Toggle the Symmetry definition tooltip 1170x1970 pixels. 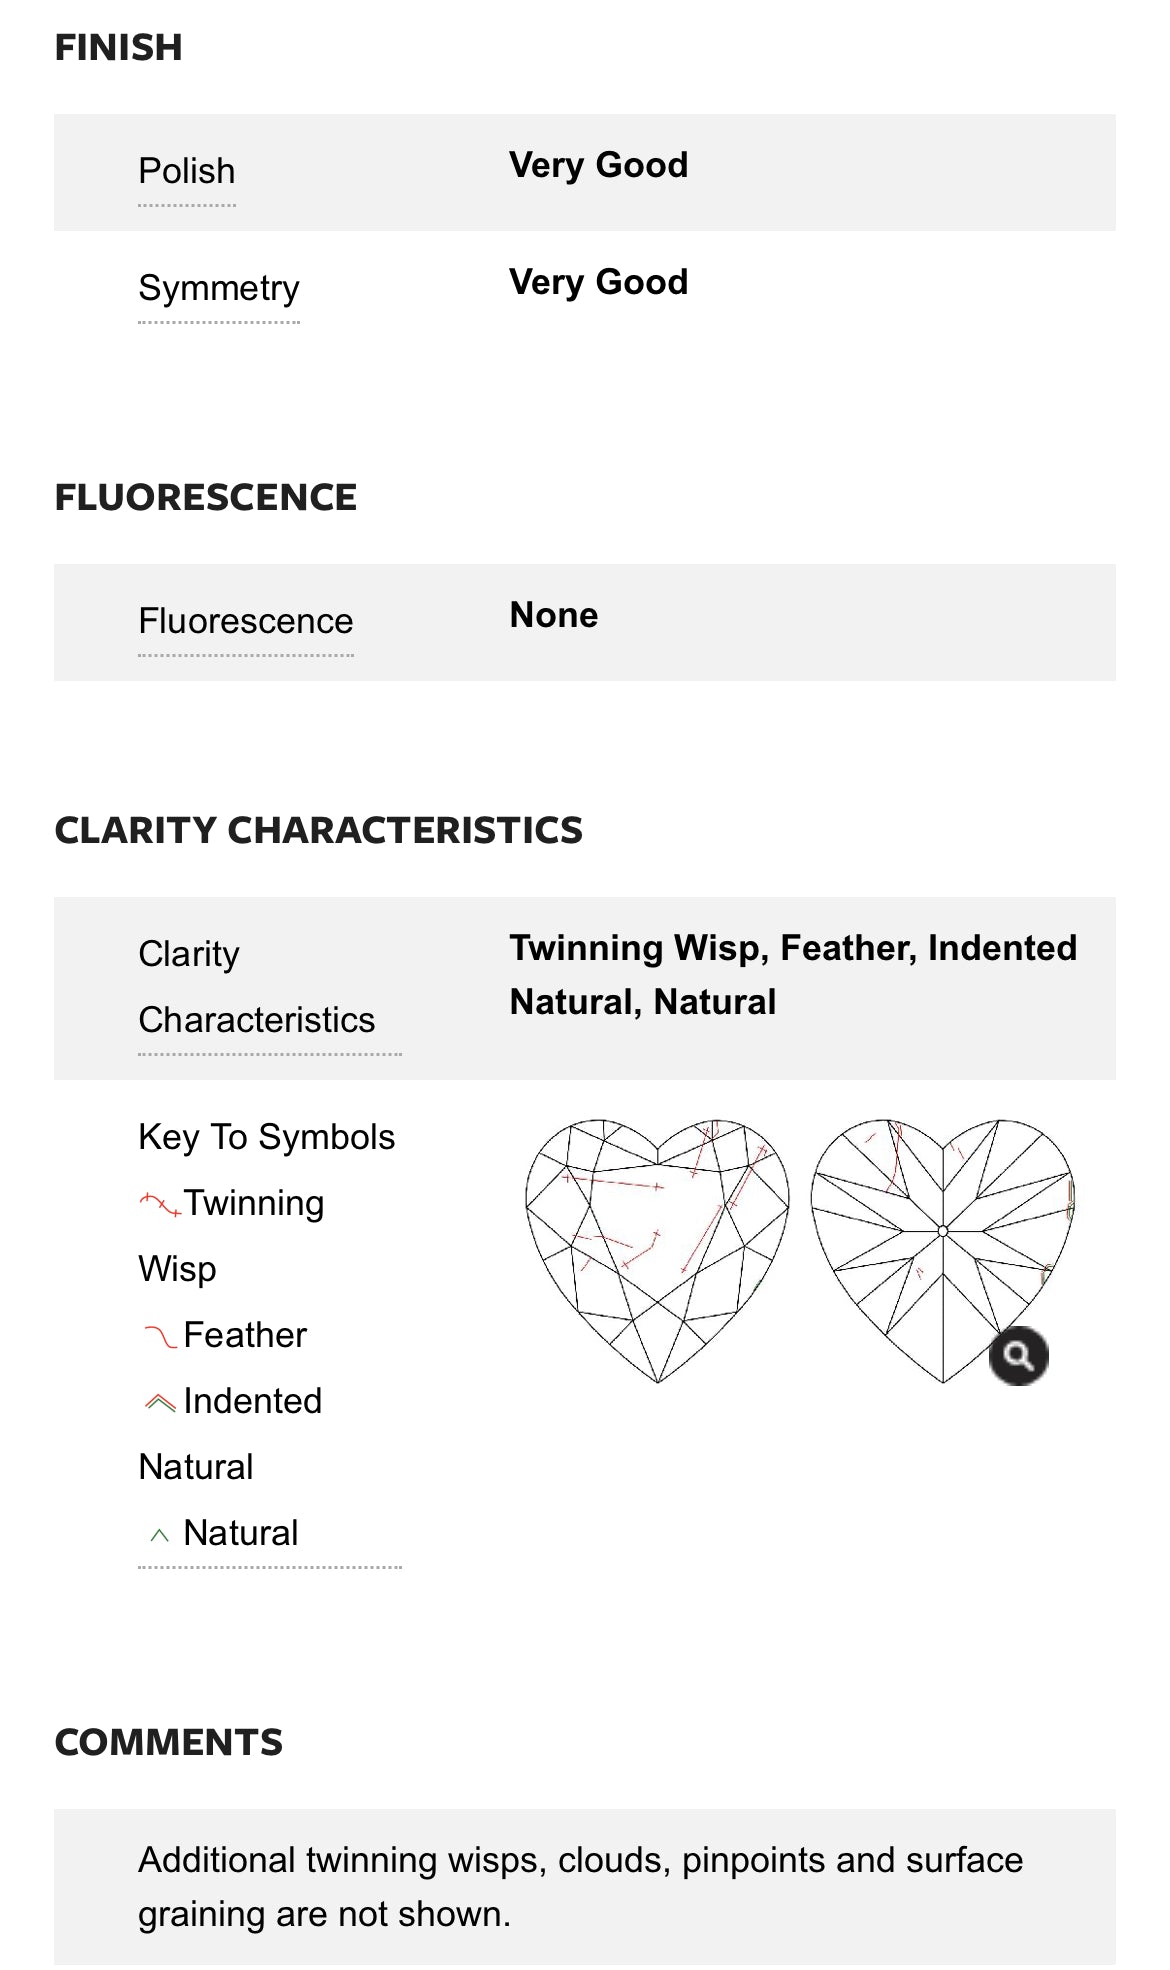point(220,287)
